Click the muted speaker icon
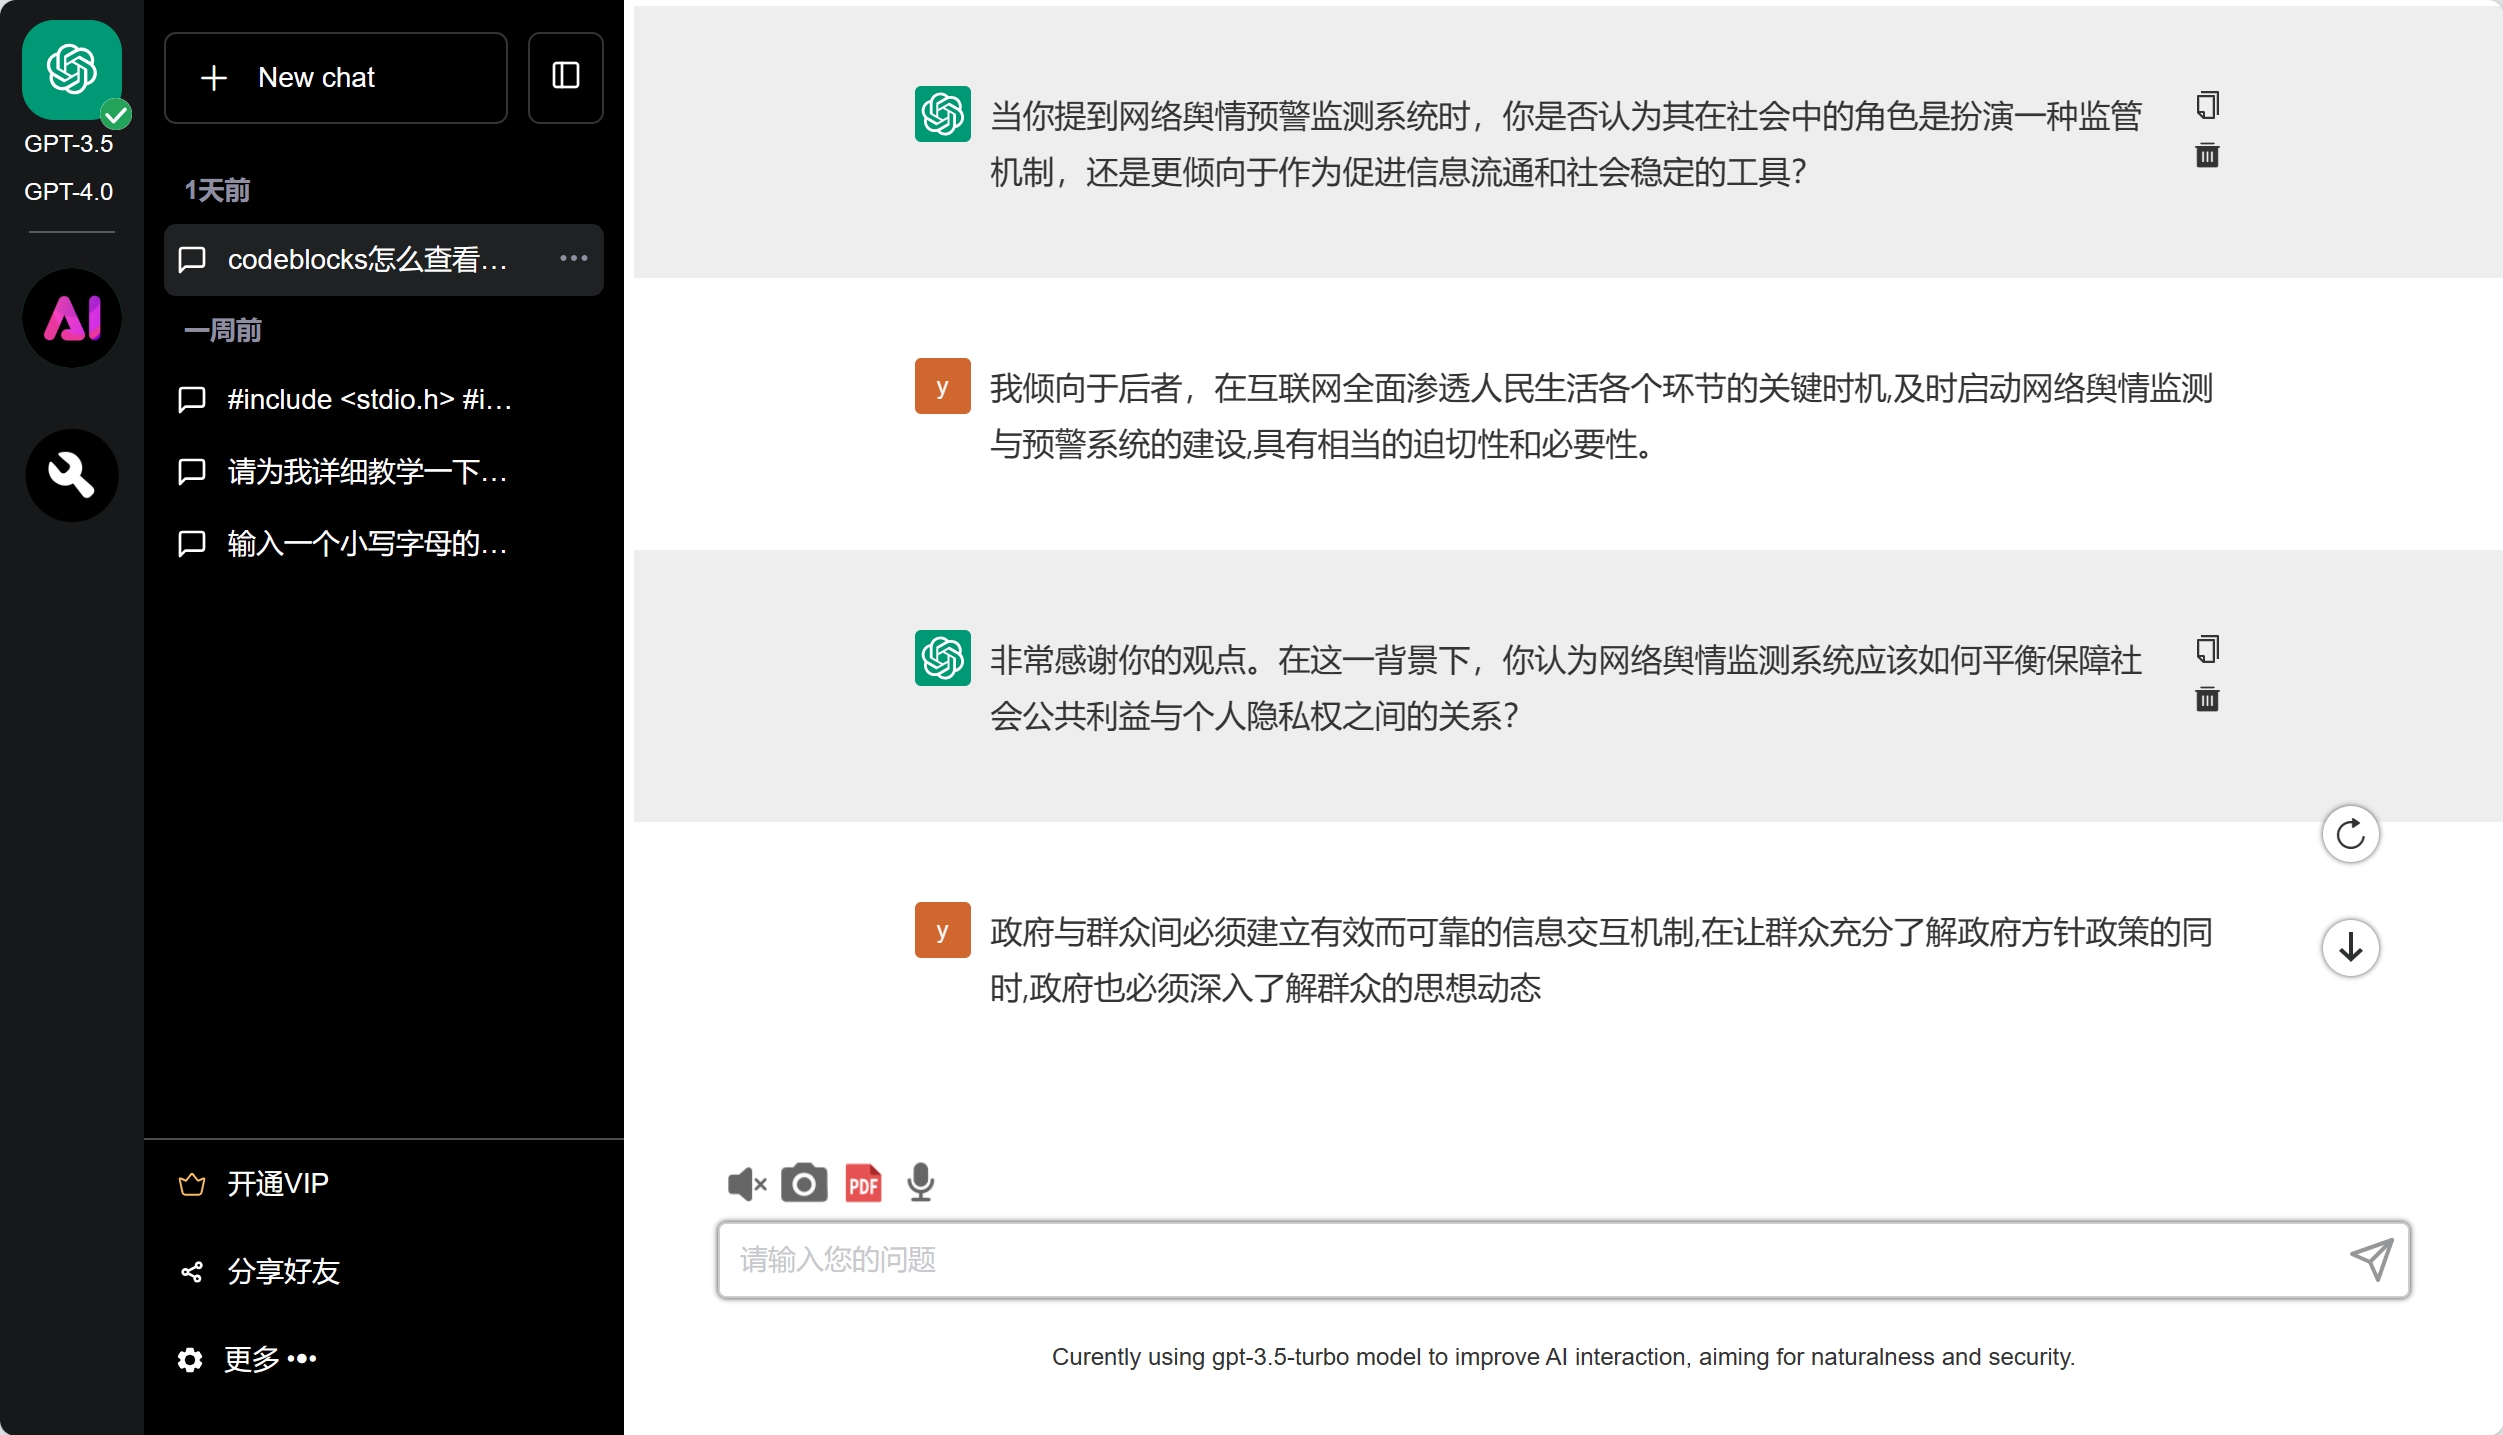2503x1435 pixels. point(746,1184)
